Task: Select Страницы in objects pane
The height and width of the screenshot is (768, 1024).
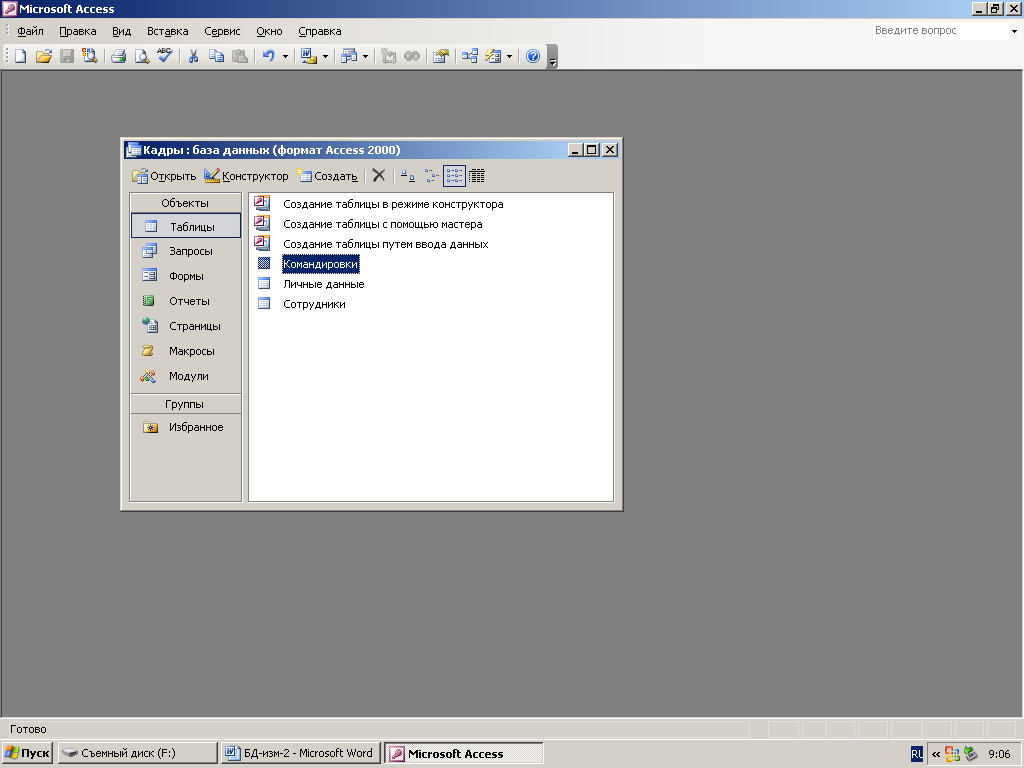Action: point(186,326)
